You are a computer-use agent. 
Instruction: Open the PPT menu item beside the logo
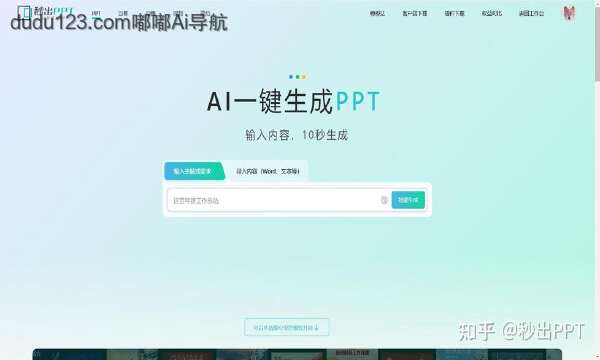[x=96, y=13]
